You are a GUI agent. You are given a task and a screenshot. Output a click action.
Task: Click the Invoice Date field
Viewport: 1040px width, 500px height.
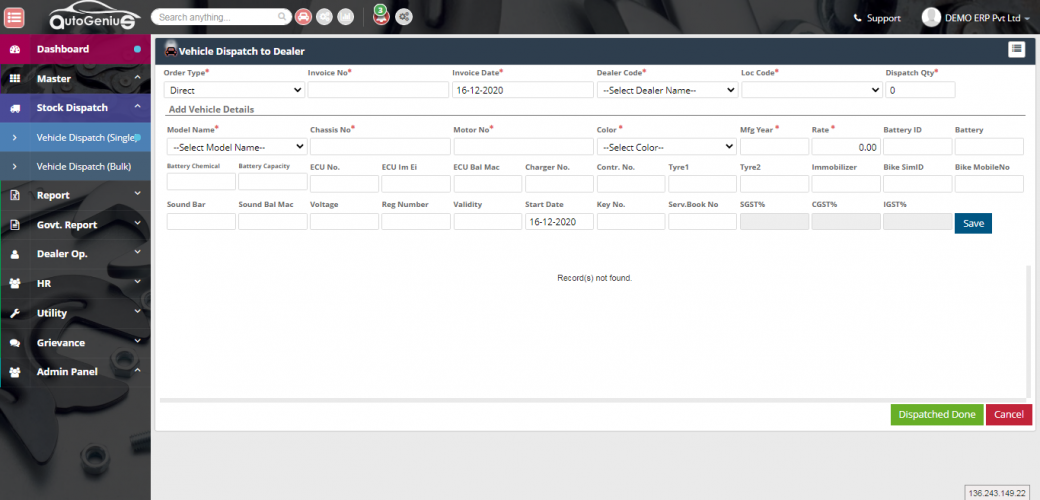[x=523, y=90]
